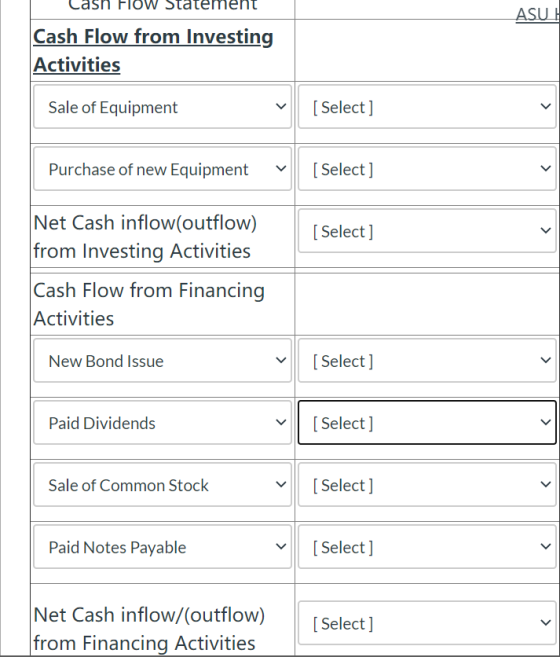
Task: Open the Paid Notes Payable label dropdown
Action: (162, 547)
